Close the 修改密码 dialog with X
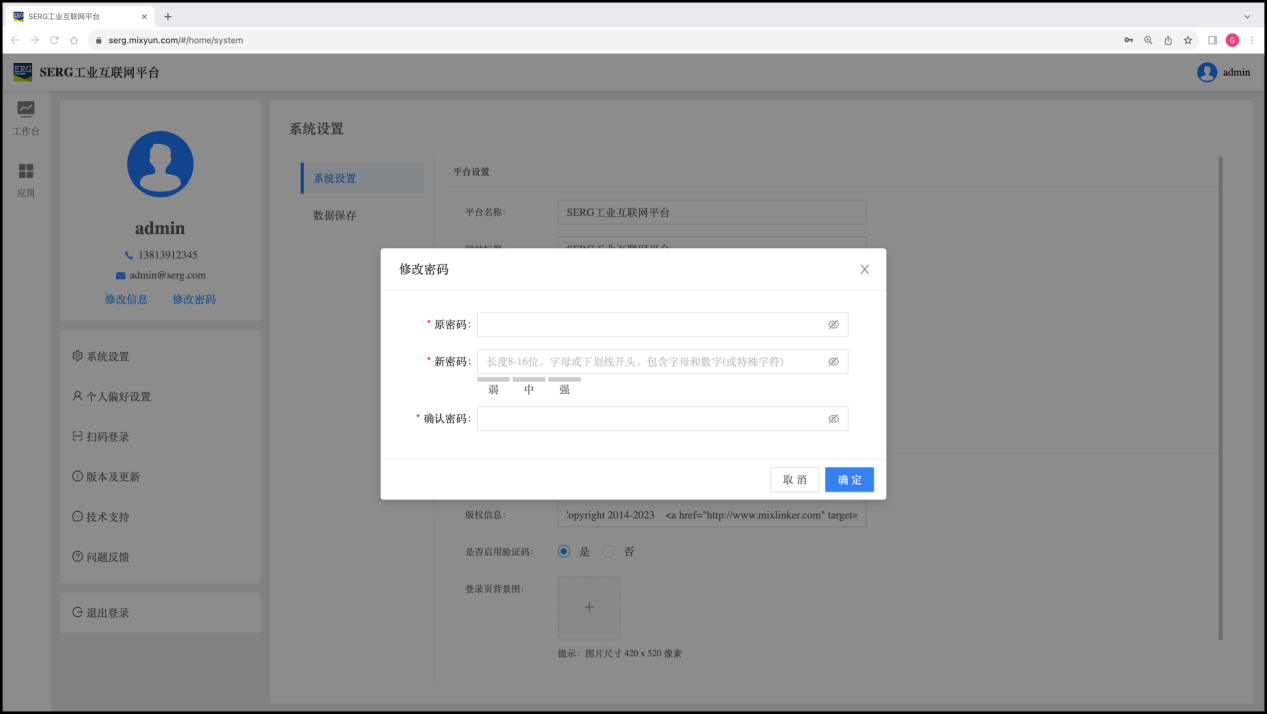This screenshot has height=714, width=1267. (864, 269)
